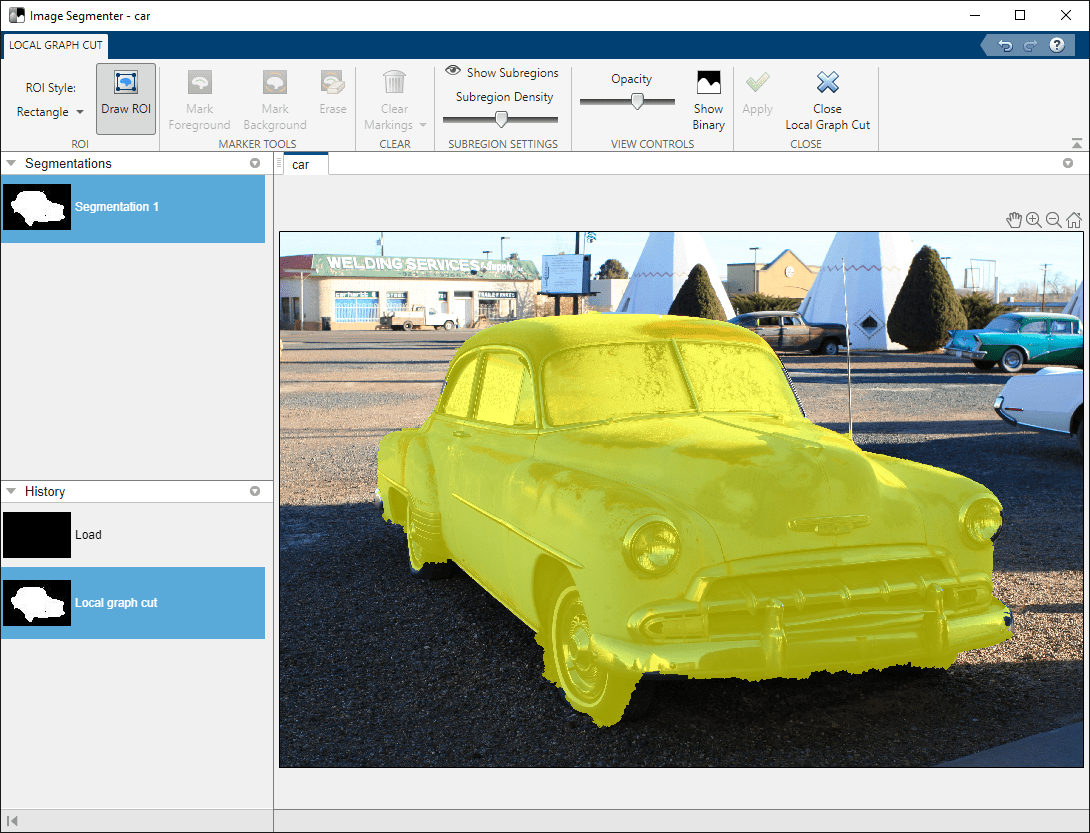Open the ROI Style Rectangle dropdown
The width and height of the screenshot is (1090, 833).
pyautogui.click(x=50, y=112)
